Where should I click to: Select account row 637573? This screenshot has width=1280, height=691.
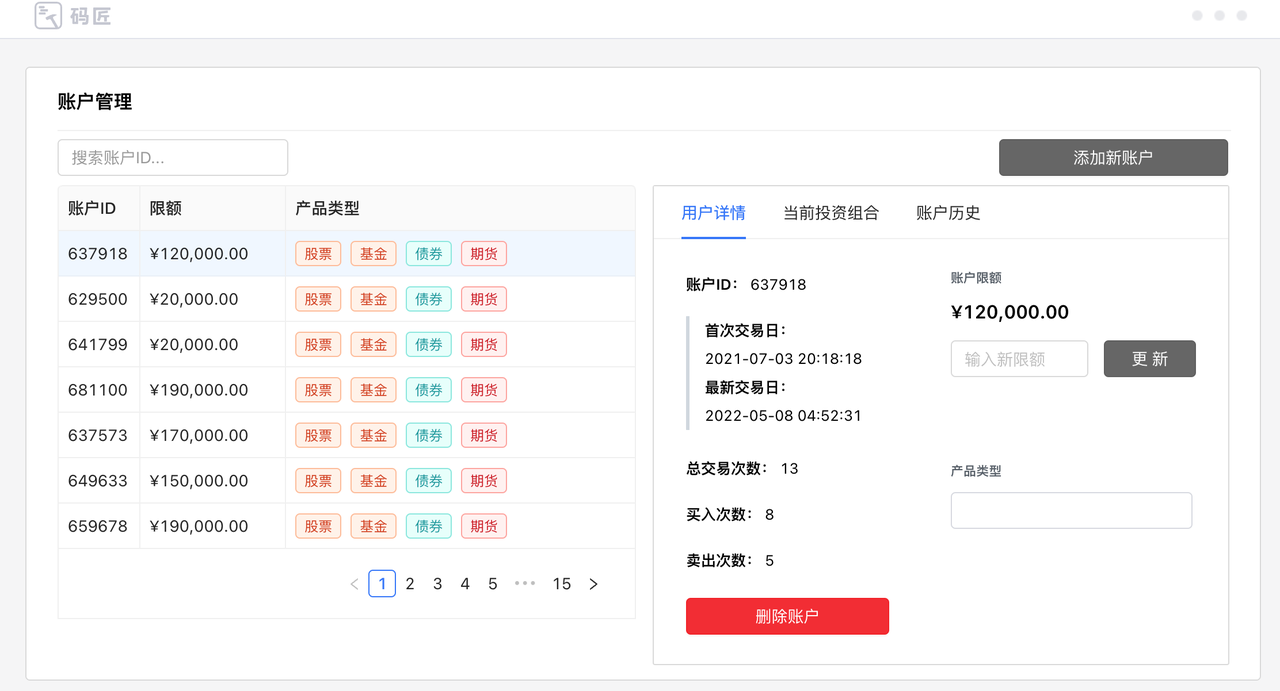pos(347,435)
